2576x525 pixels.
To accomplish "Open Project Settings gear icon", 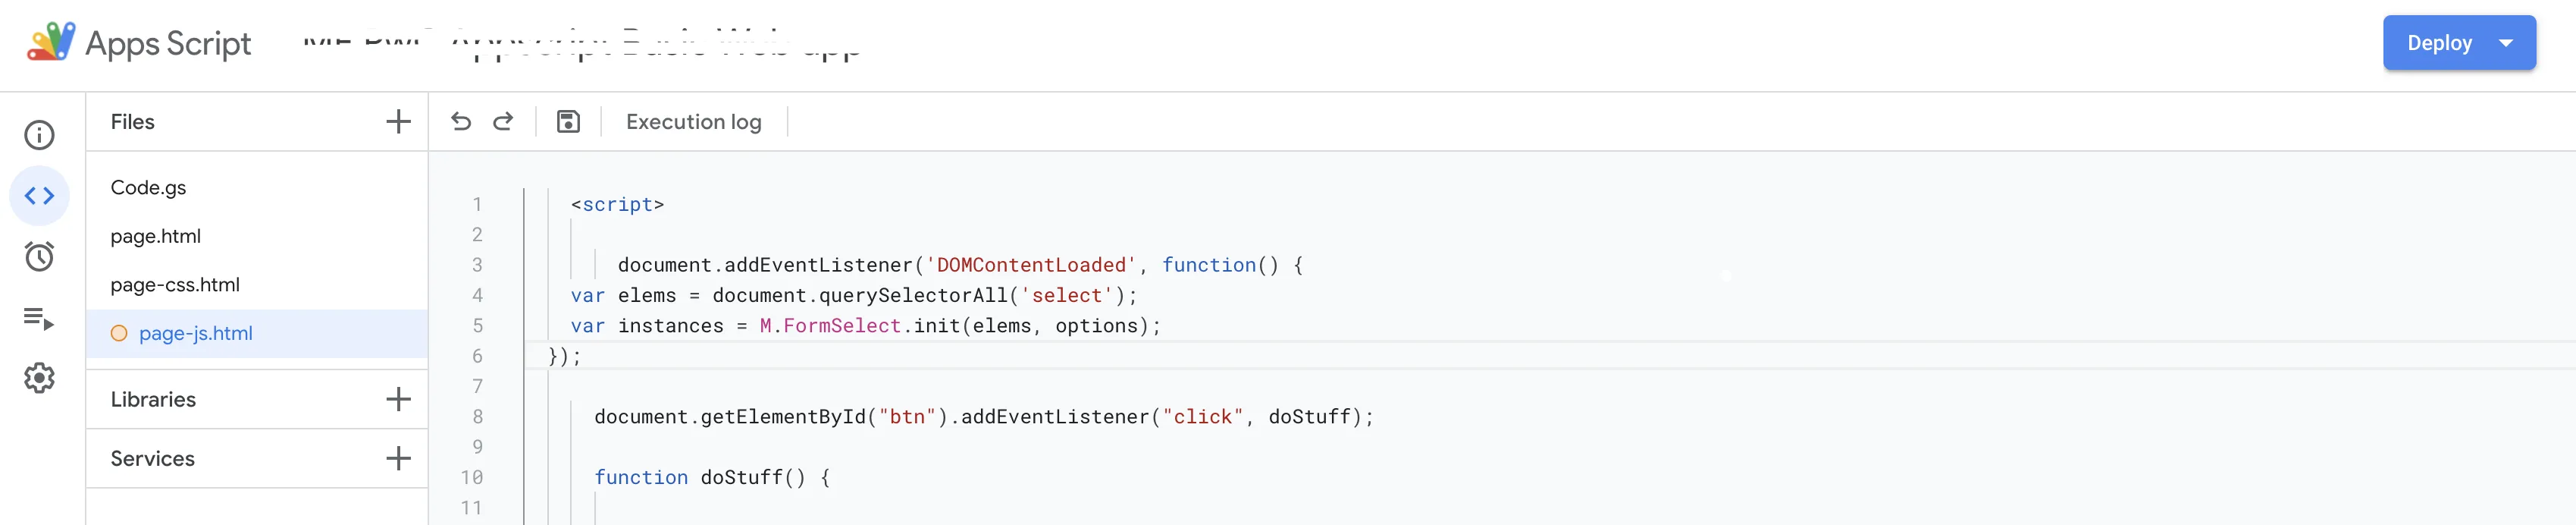I will (39, 378).
